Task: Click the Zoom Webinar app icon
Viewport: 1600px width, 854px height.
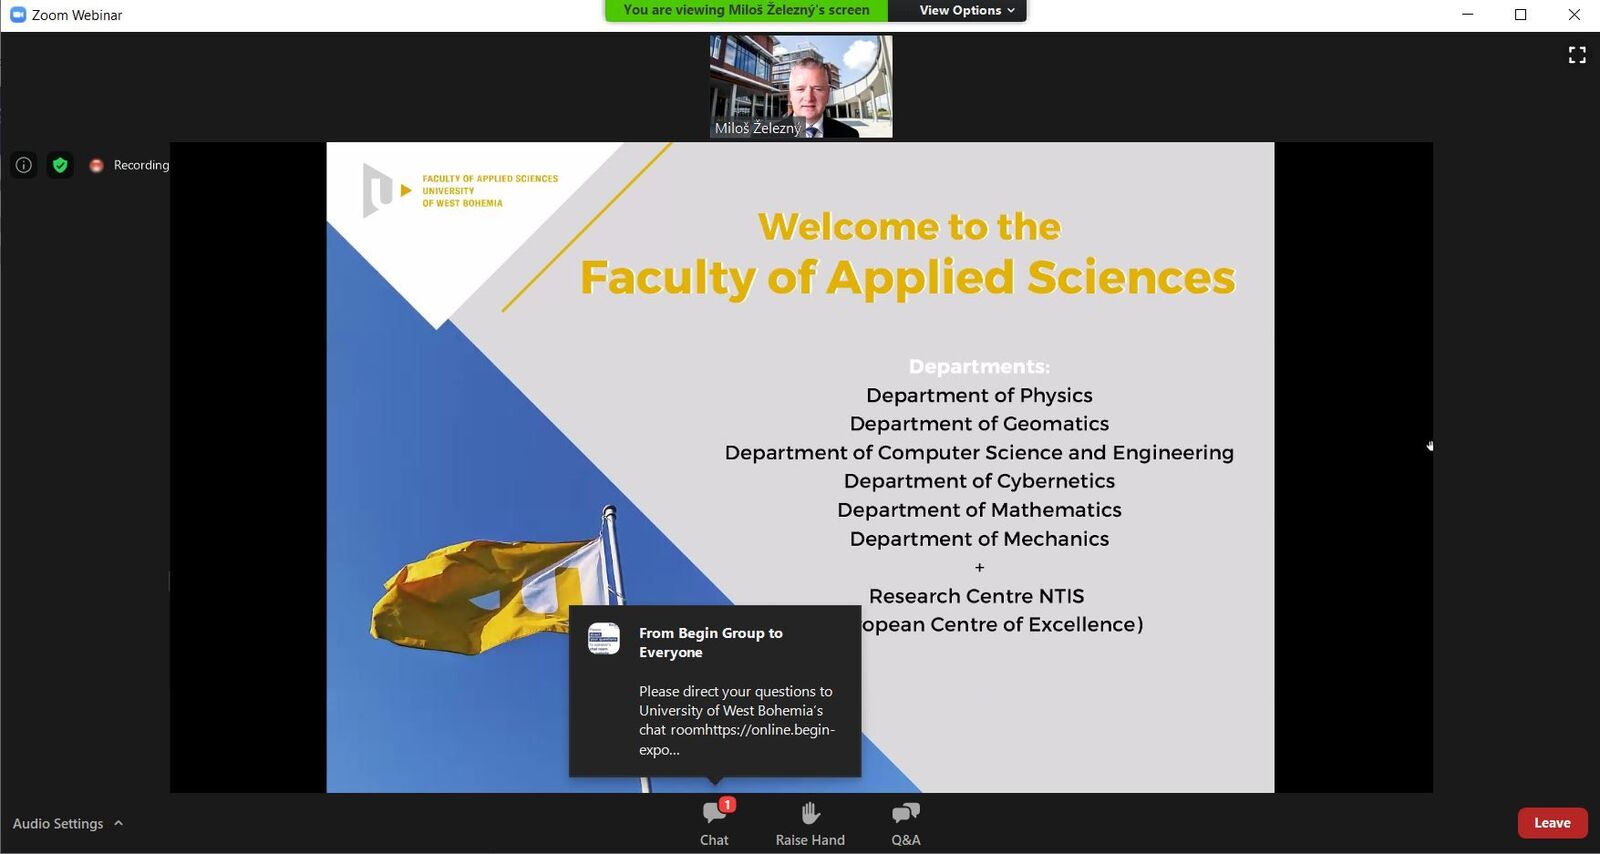Action: point(17,15)
